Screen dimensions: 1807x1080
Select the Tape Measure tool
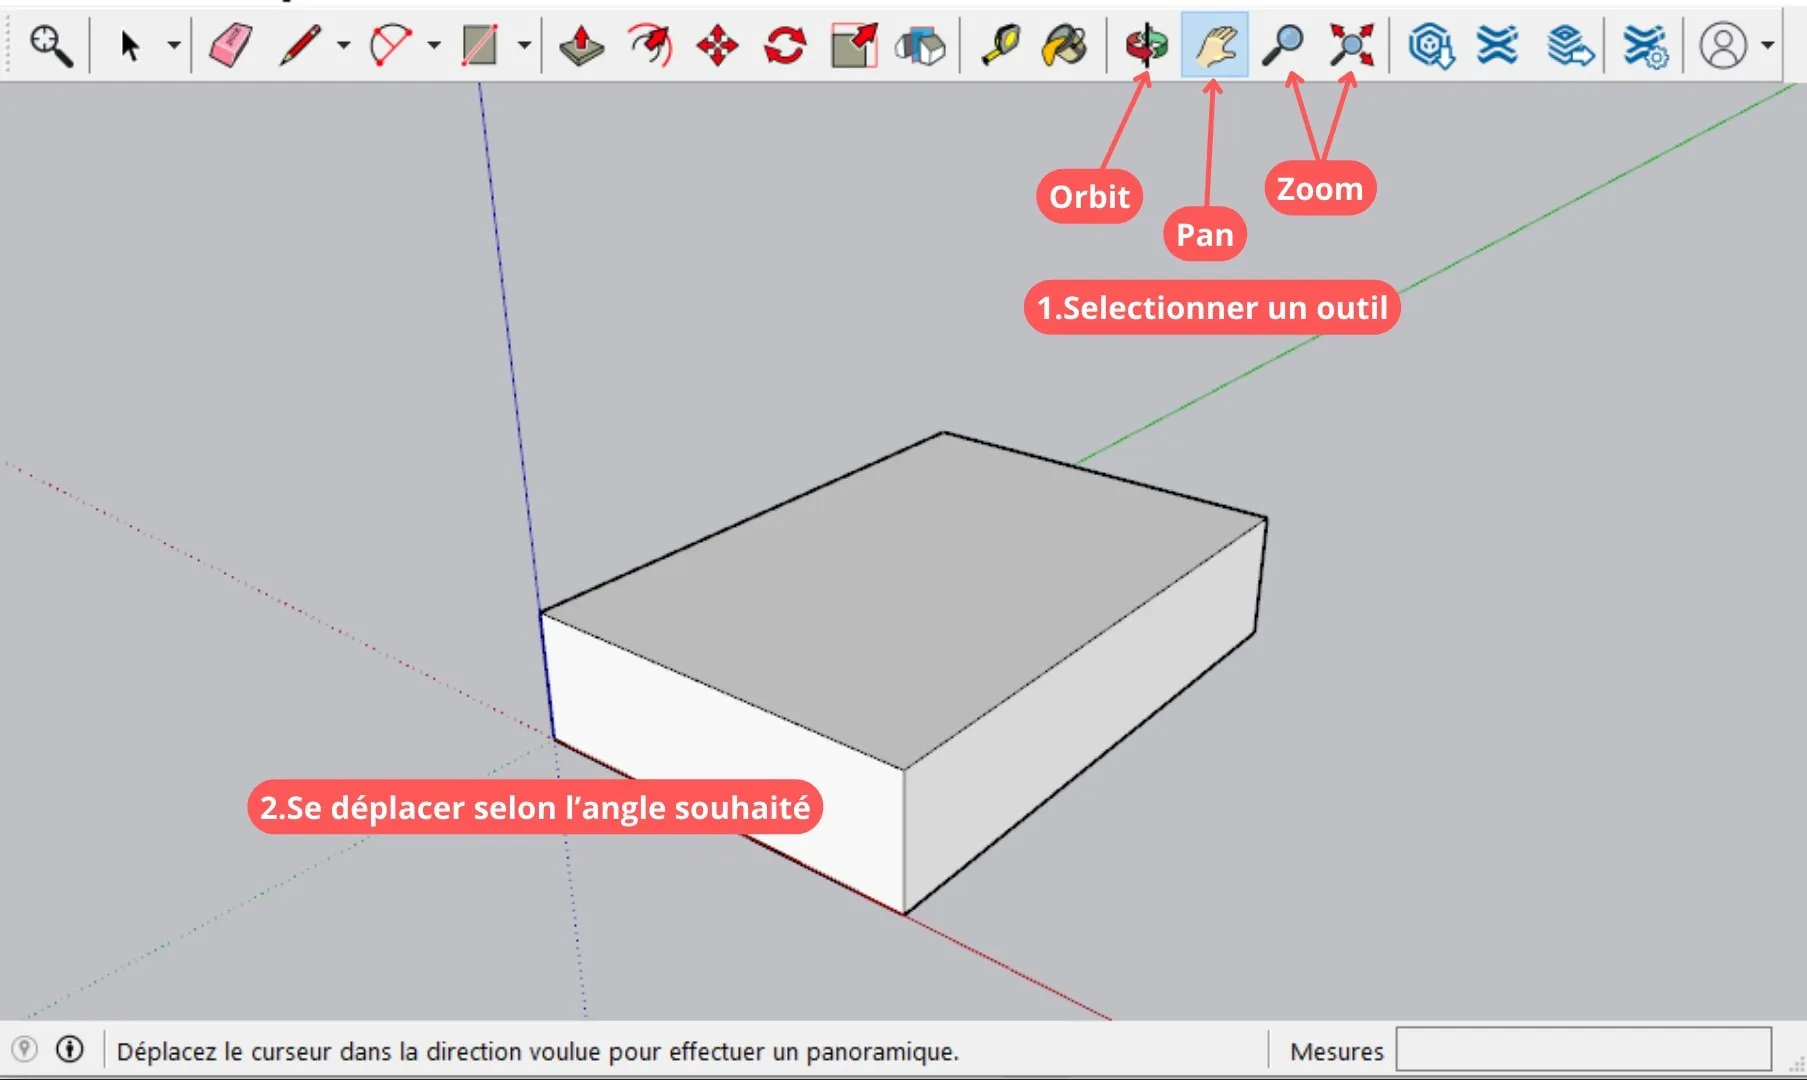(1000, 45)
